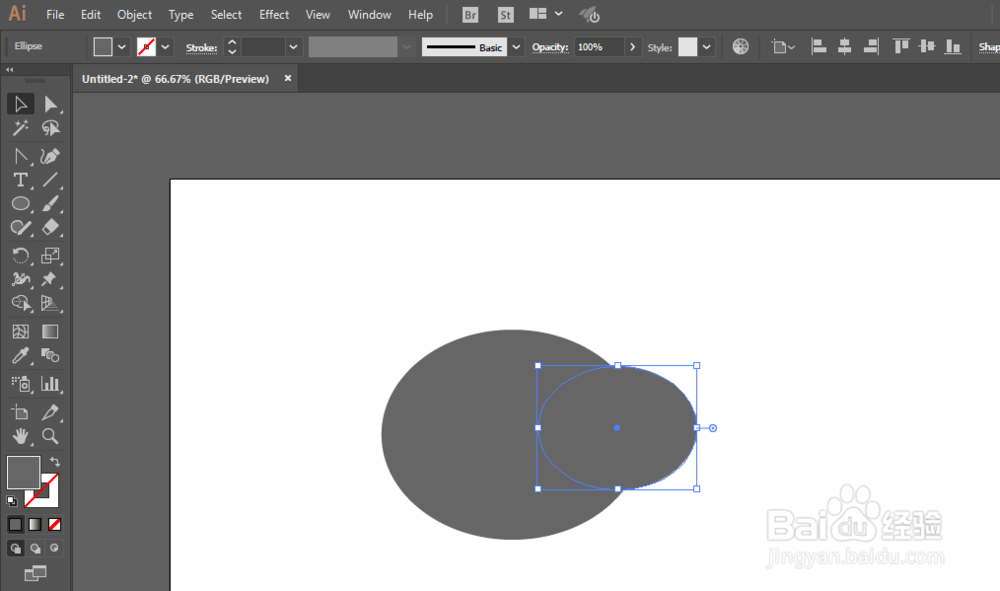Set fill mode to None
This screenshot has height=591, width=1000.
tap(55, 525)
